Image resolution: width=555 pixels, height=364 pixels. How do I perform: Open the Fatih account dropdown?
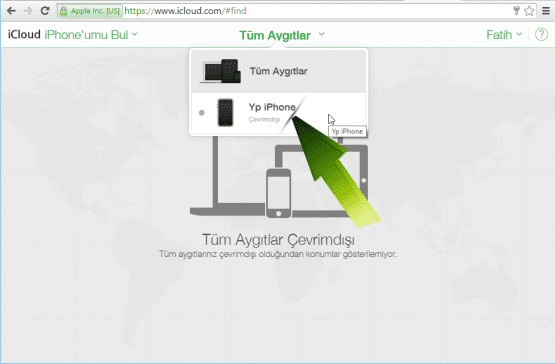(x=504, y=35)
